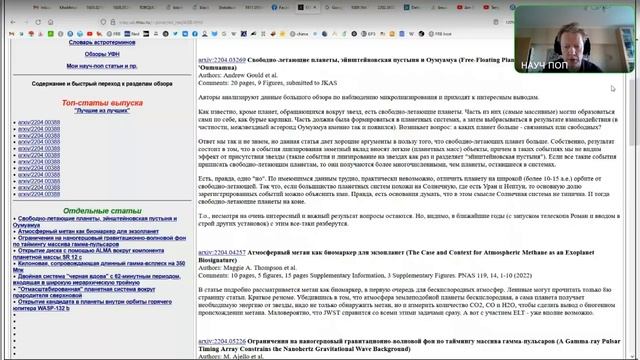Open the browser home page
The width and height of the screenshot is (640, 360).
51,22
